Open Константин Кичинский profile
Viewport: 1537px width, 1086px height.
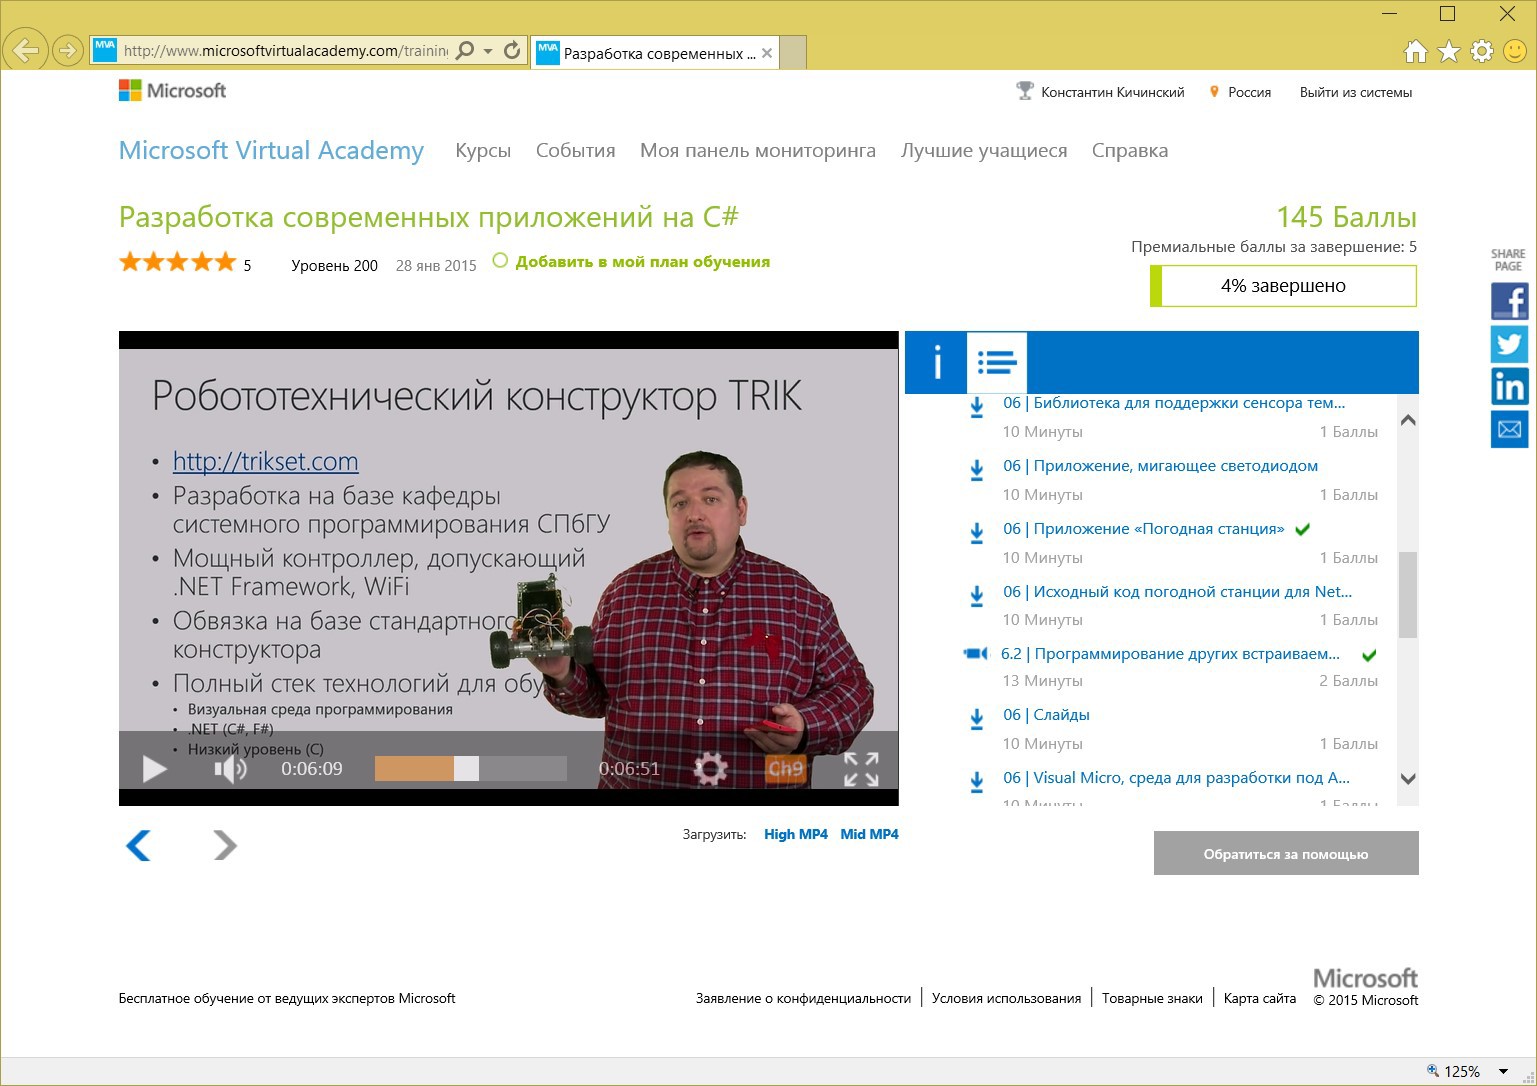1112,92
